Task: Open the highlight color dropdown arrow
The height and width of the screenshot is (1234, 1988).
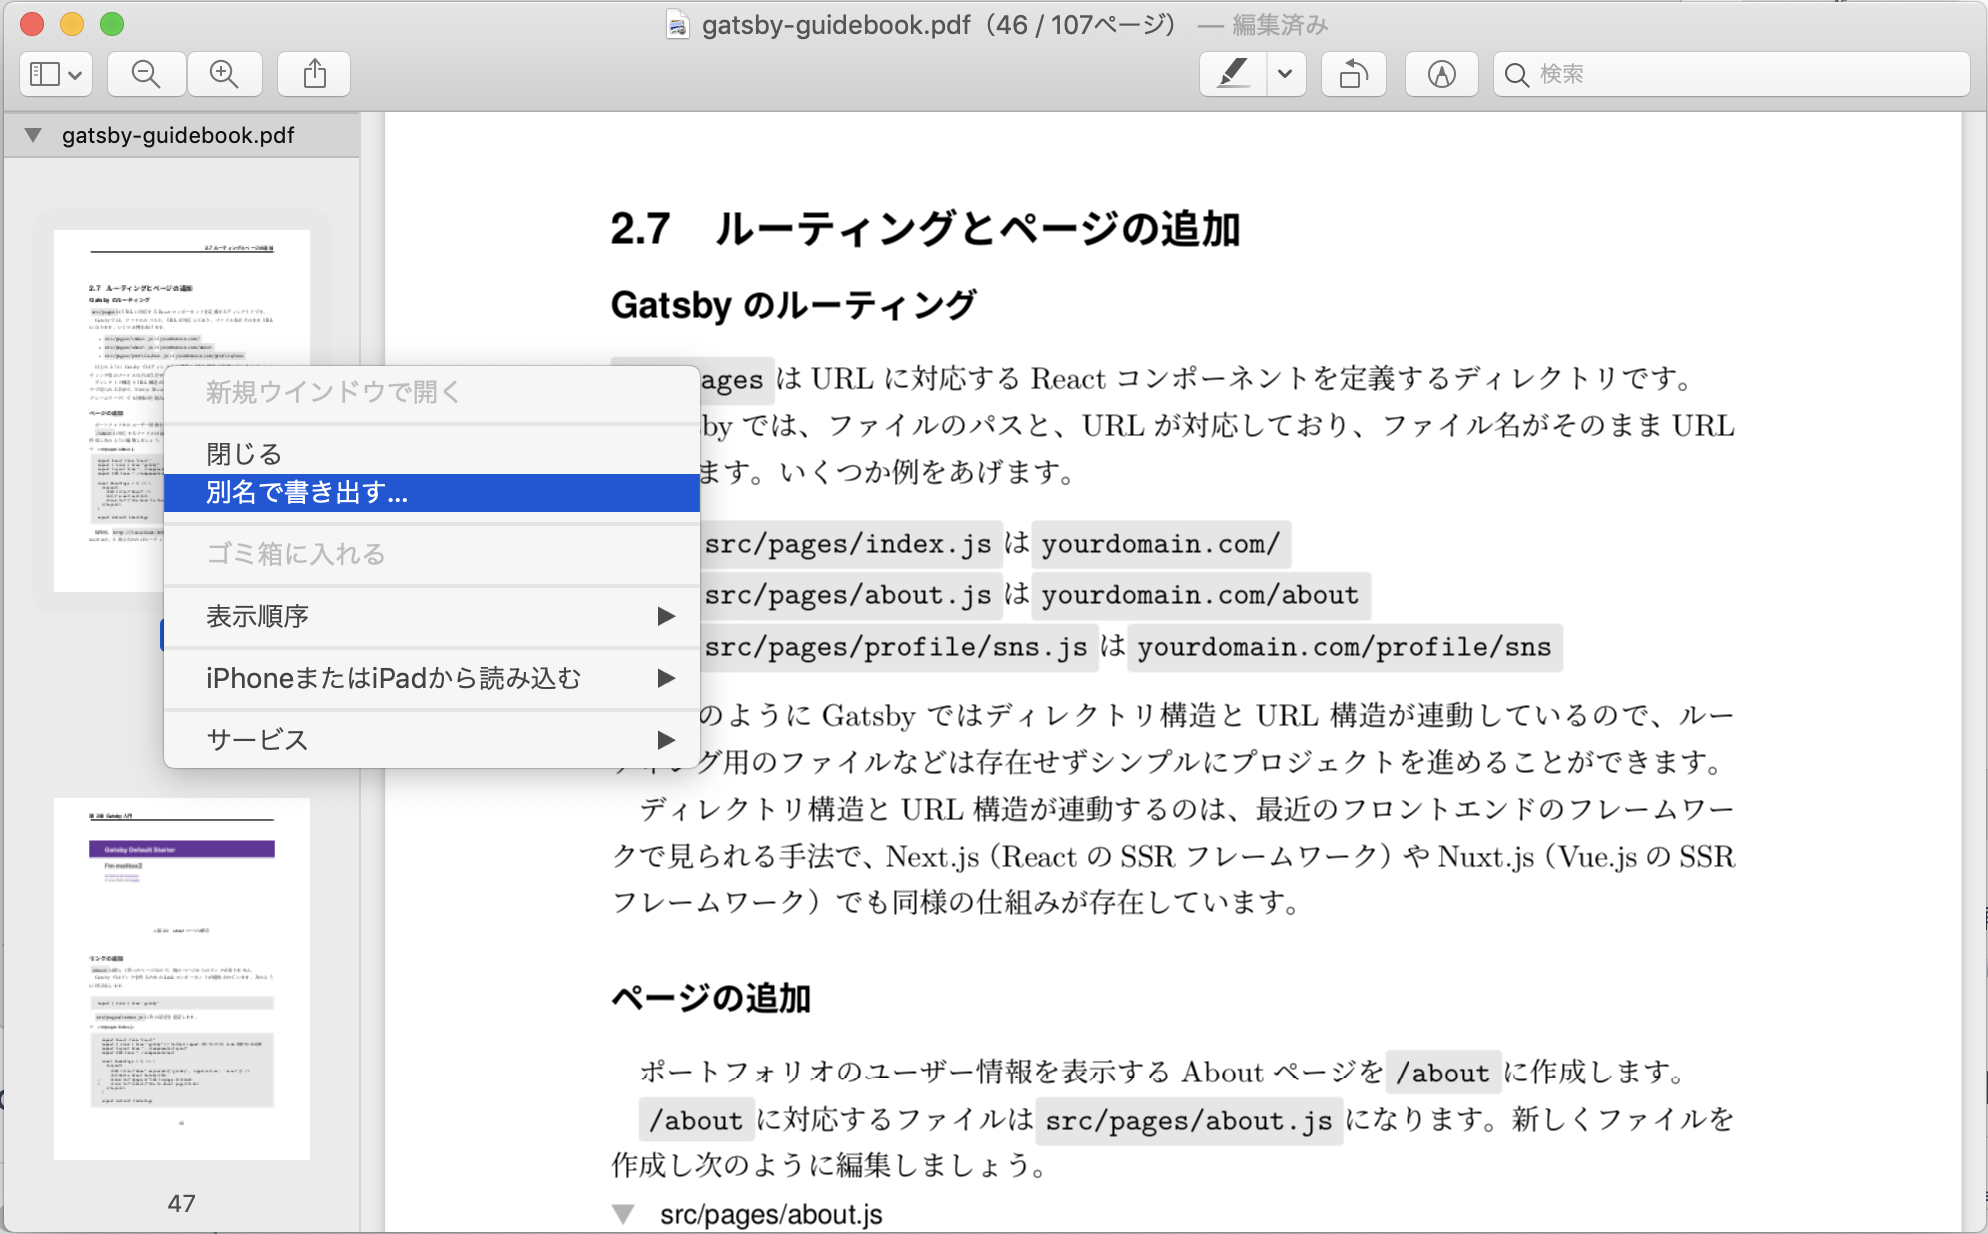Action: tap(1286, 74)
